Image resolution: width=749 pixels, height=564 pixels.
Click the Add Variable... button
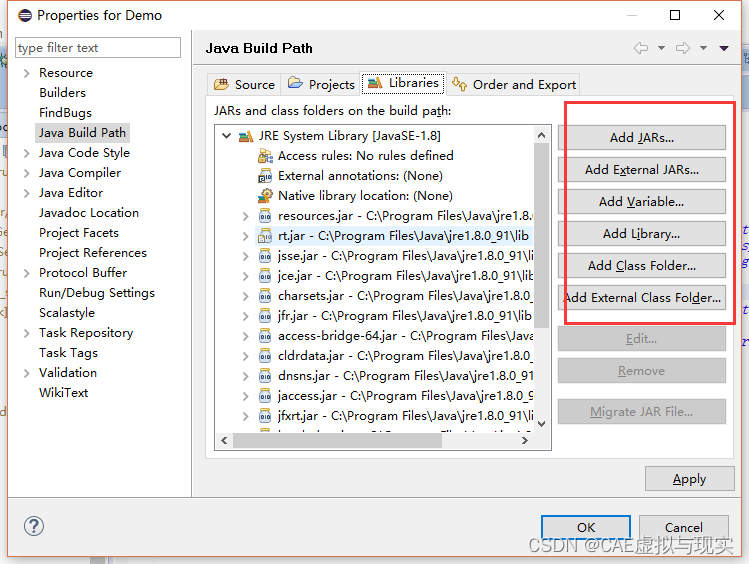pyautogui.click(x=642, y=202)
